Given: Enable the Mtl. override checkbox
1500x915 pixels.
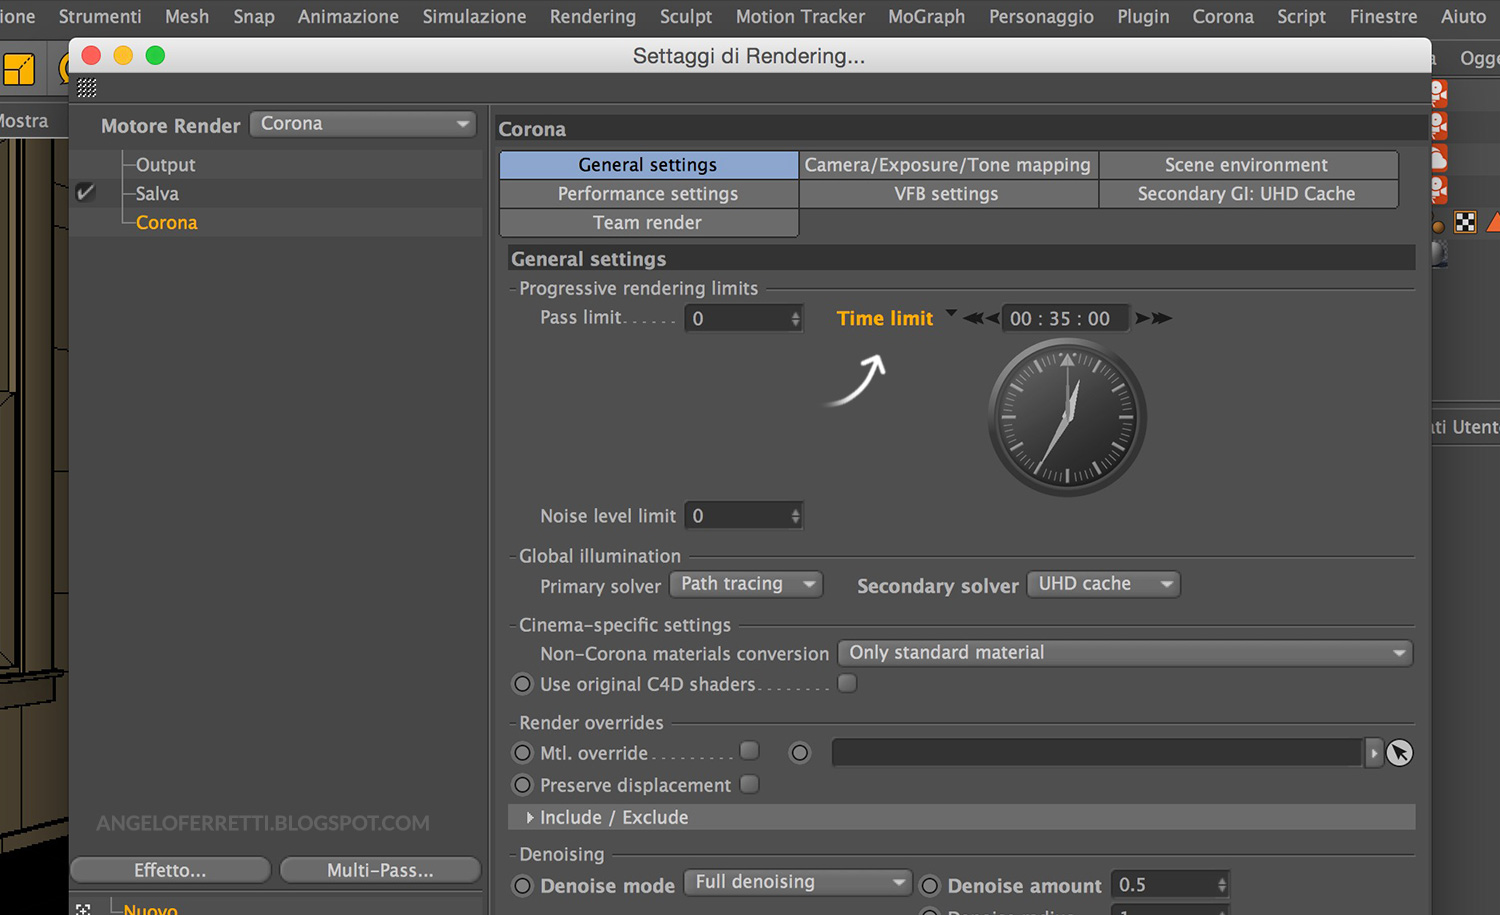Looking at the screenshot, I should click(x=749, y=750).
